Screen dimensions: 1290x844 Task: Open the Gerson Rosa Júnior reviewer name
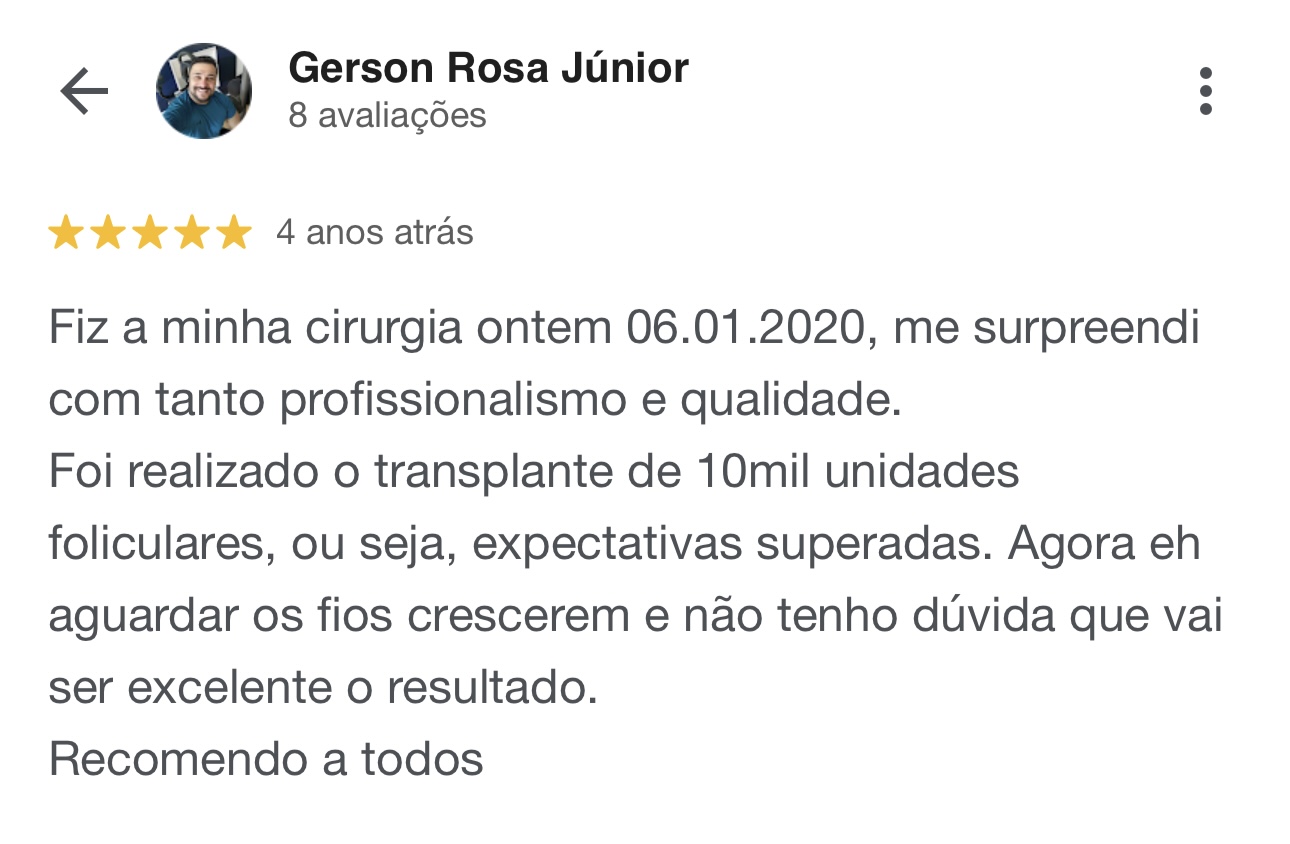coord(488,68)
